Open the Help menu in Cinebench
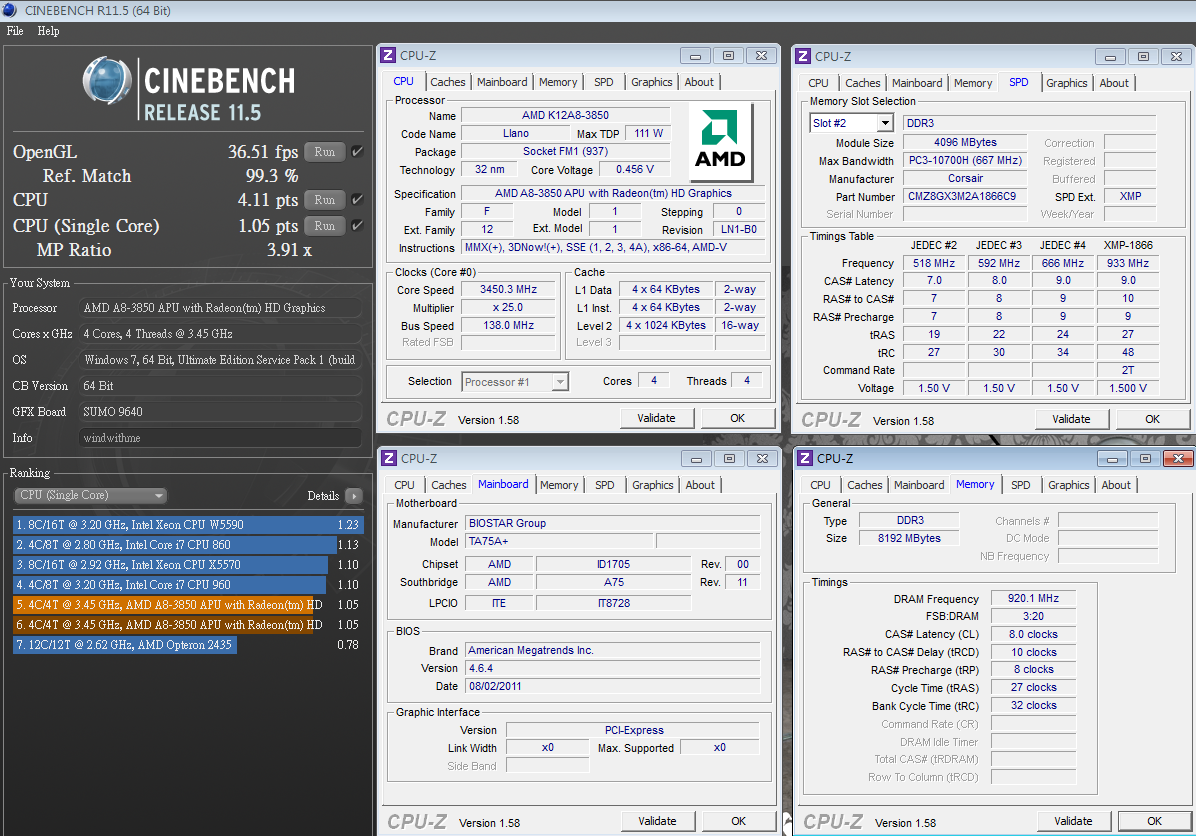 point(48,31)
